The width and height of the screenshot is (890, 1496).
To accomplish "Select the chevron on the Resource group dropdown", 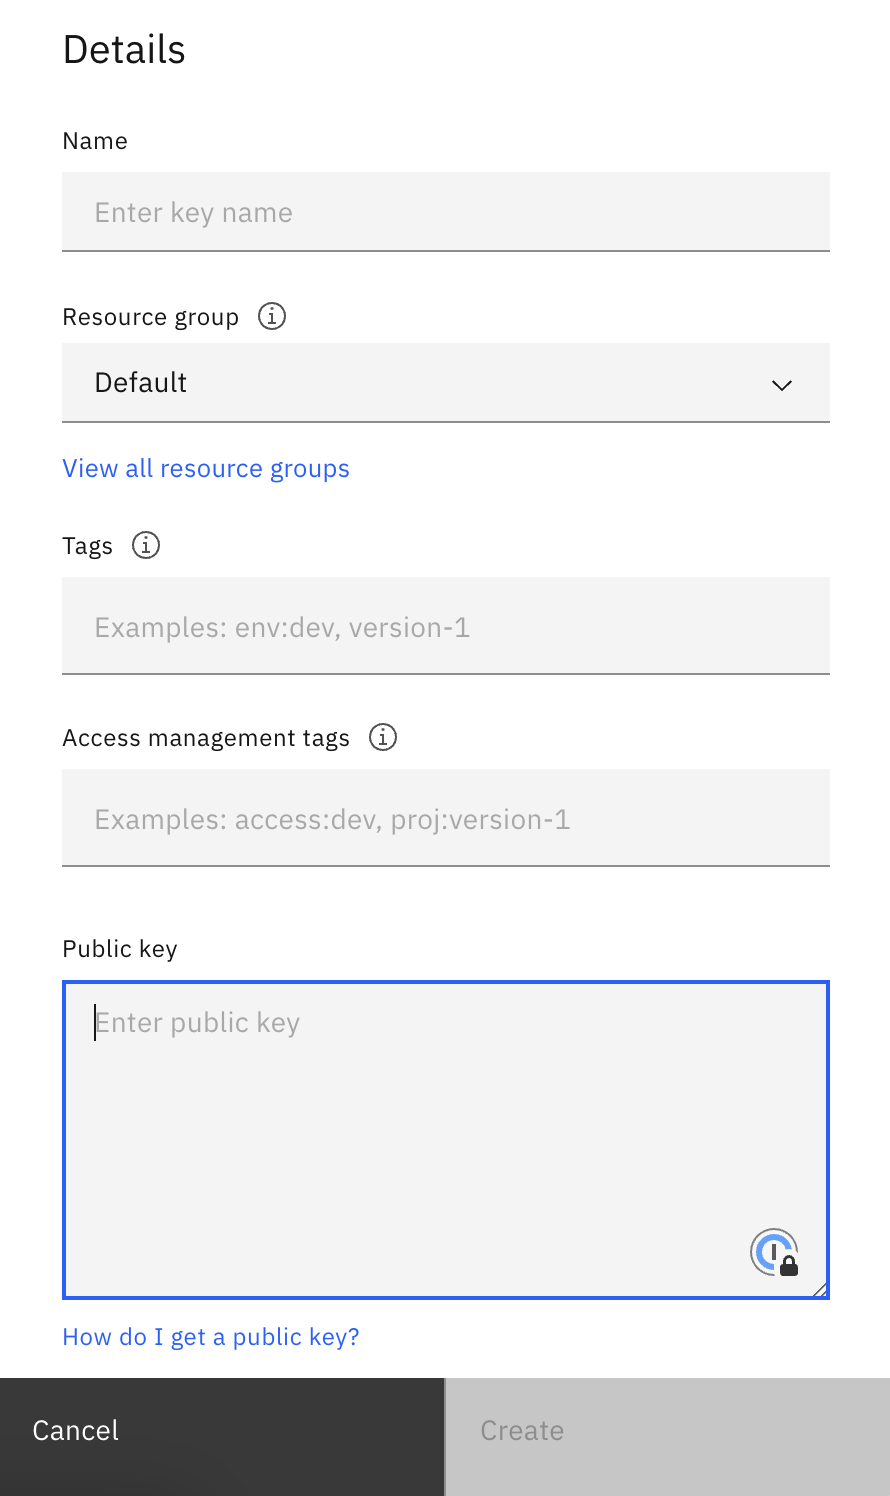I will click(x=782, y=384).
